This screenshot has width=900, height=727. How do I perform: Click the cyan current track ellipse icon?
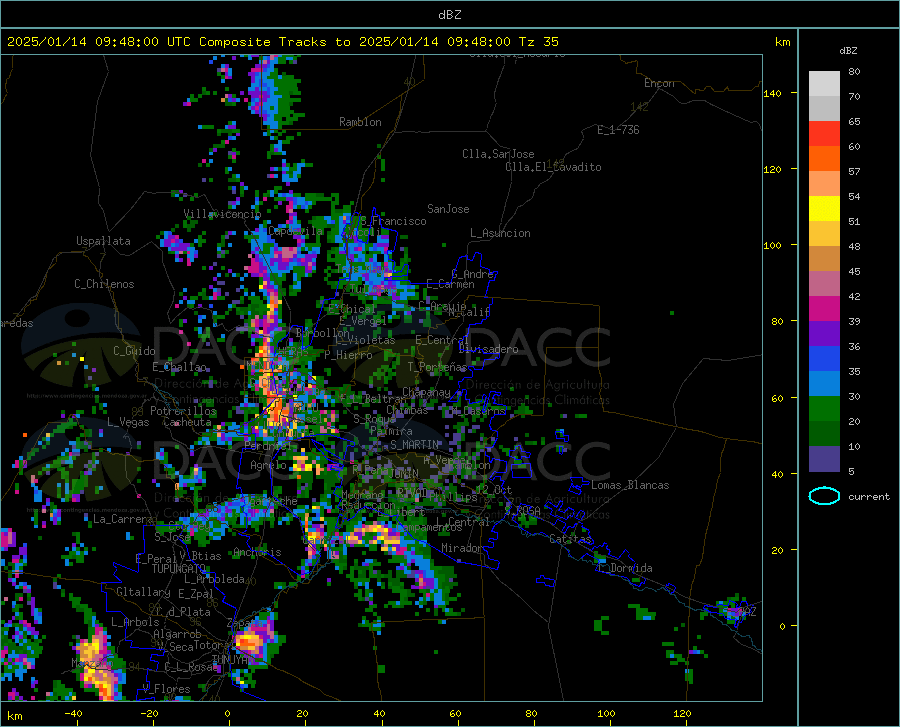(824, 496)
